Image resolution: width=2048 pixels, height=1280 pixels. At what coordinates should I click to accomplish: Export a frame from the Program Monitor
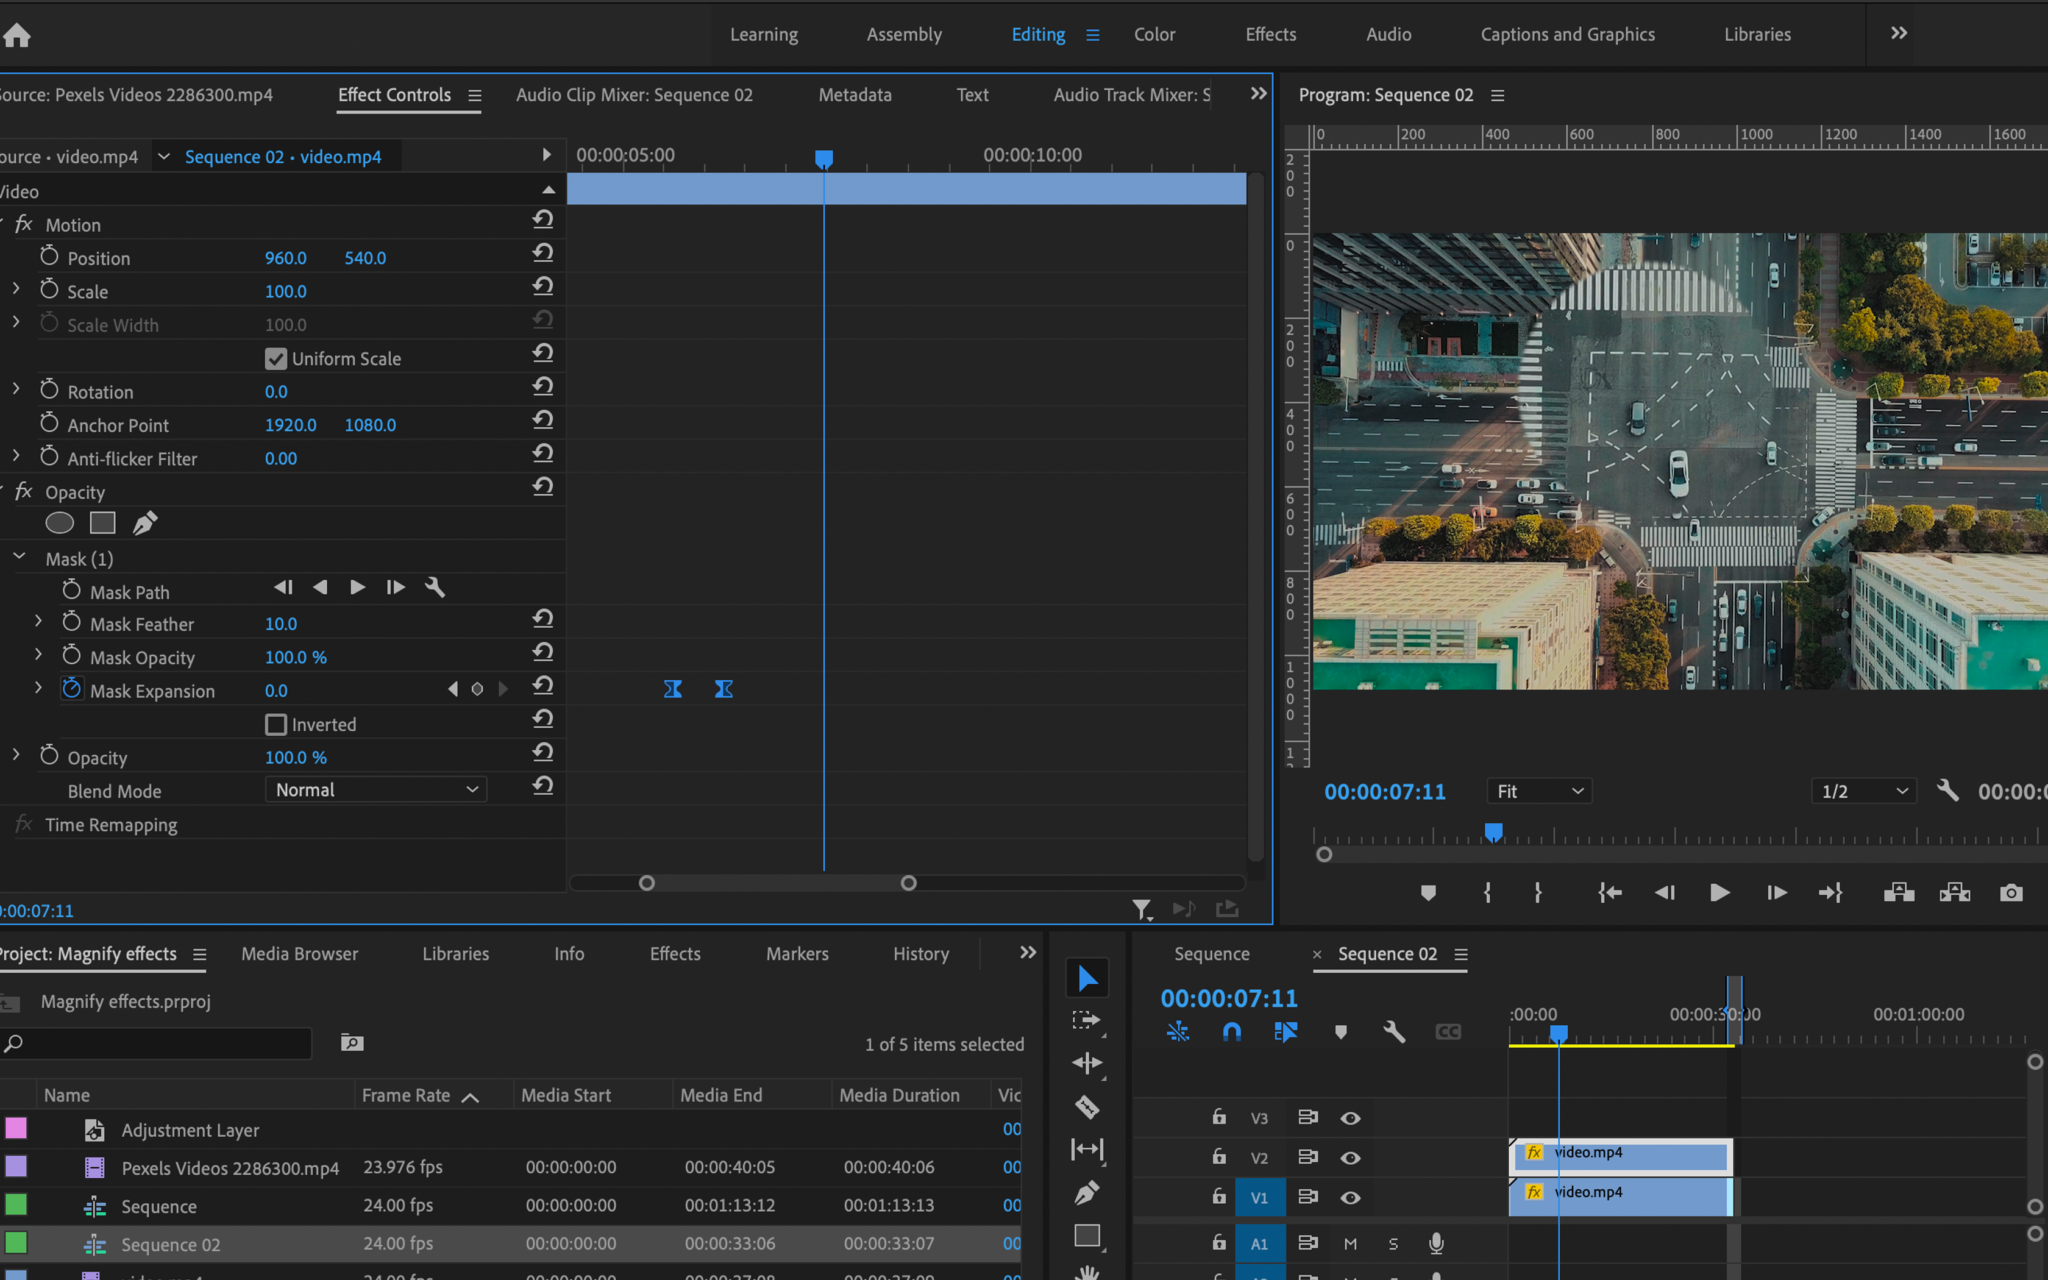(2010, 893)
